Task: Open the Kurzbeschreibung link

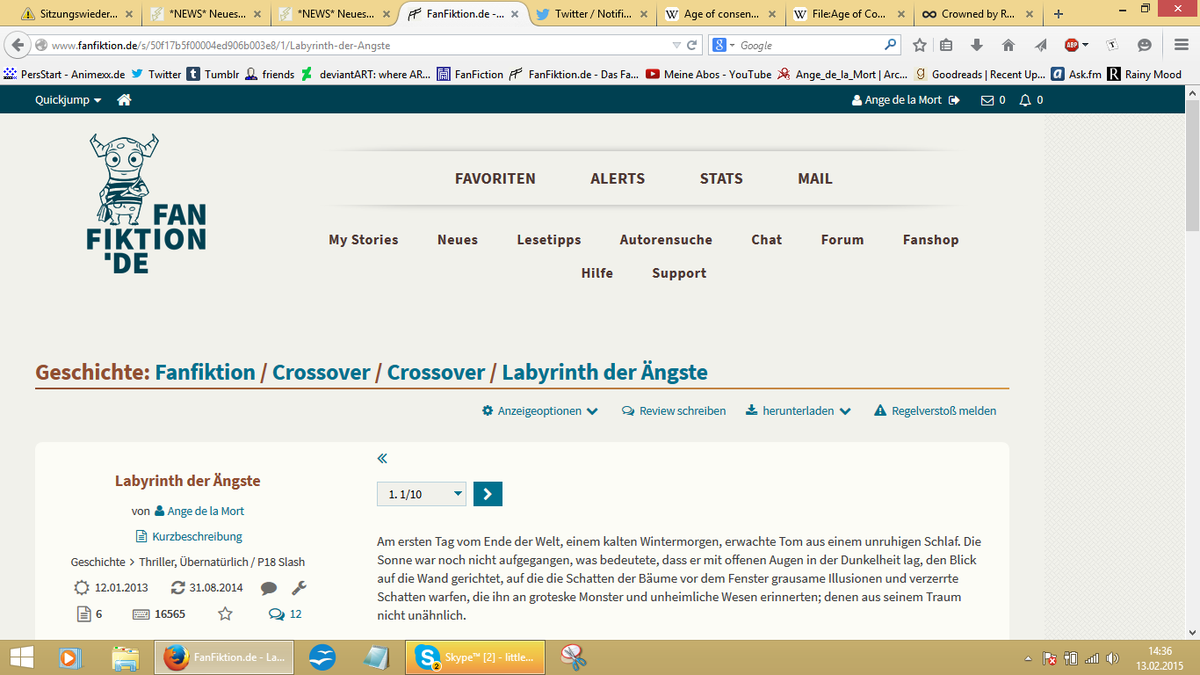Action: click(189, 537)
